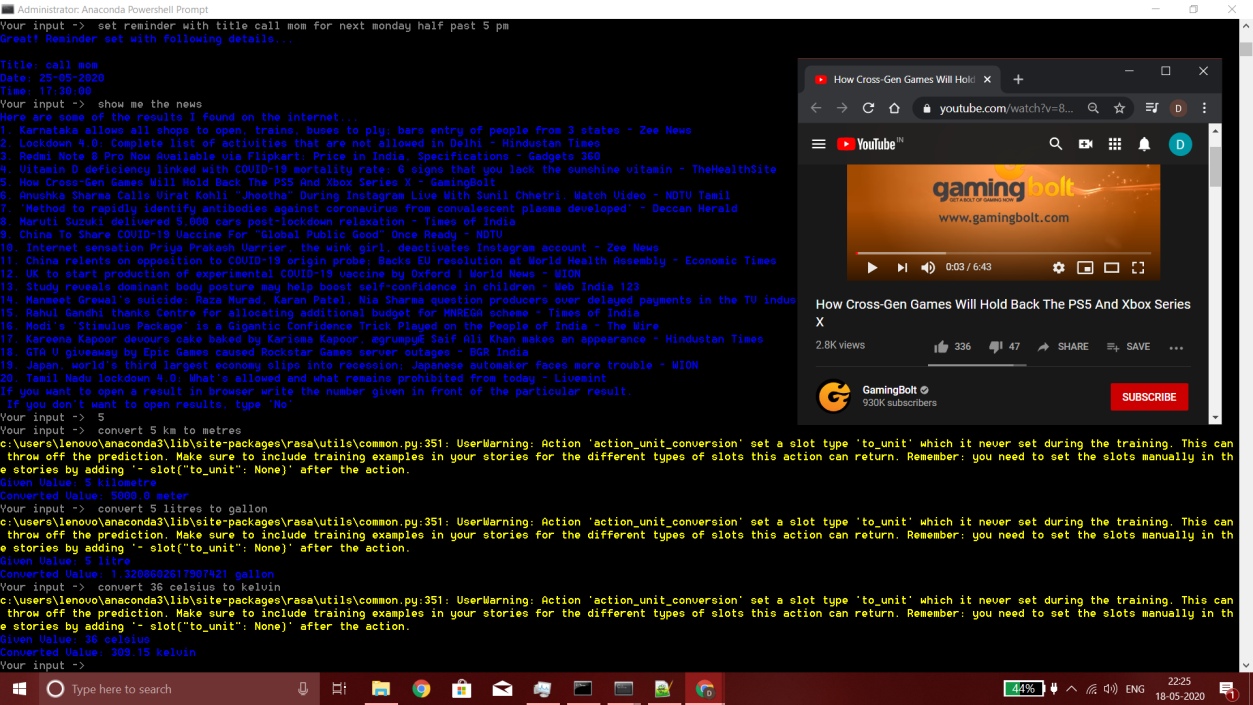Mute the video volume

click(x=928, y=268)
